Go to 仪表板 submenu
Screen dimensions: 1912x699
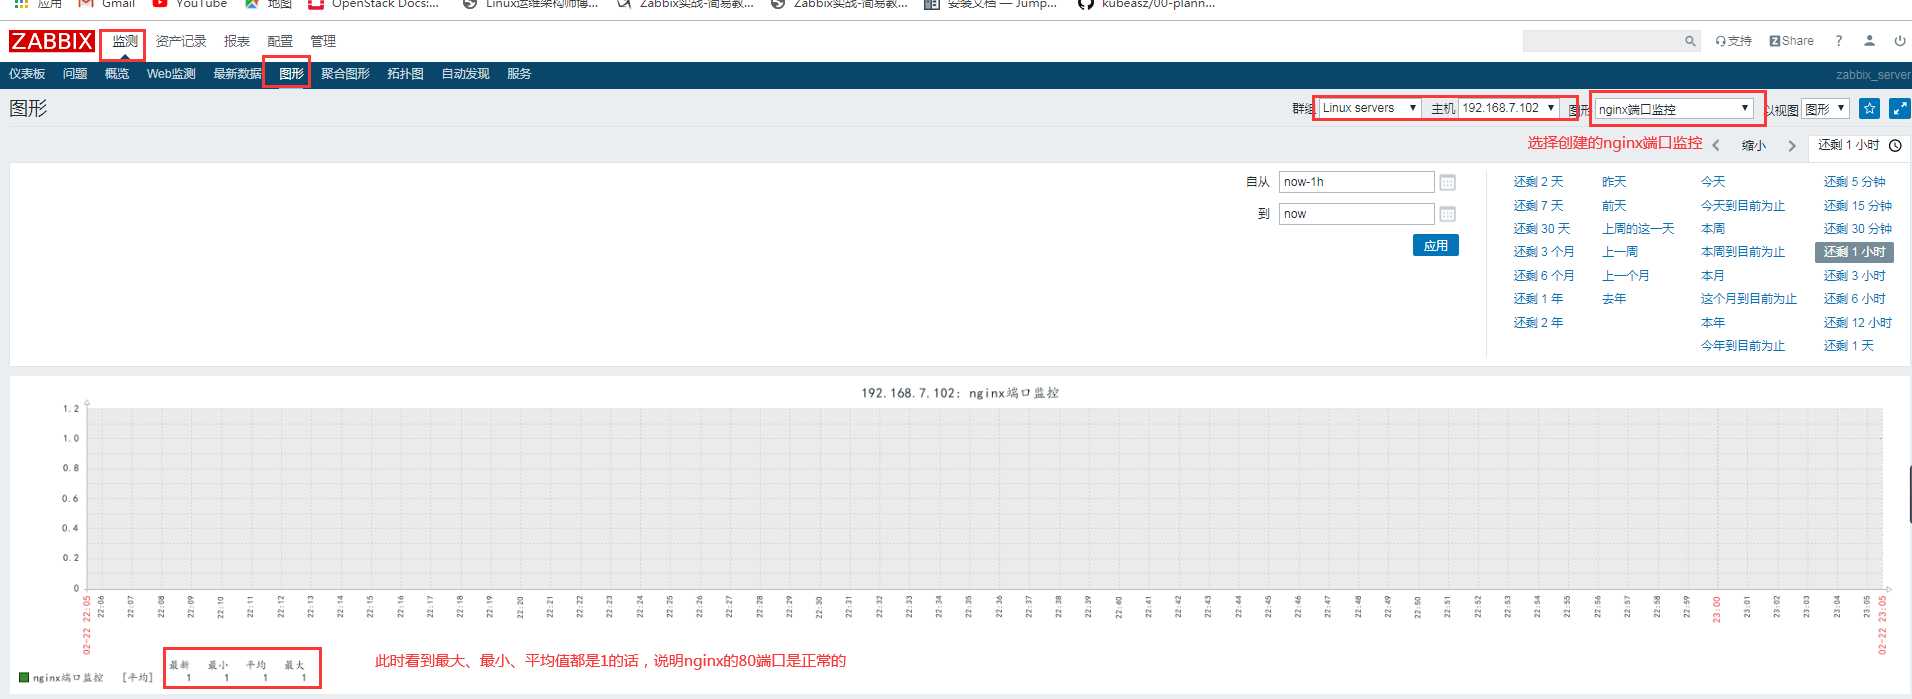coord(27,74)
